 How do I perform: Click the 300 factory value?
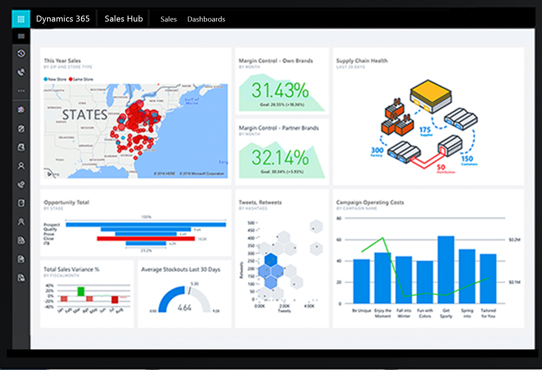(377, 150)
